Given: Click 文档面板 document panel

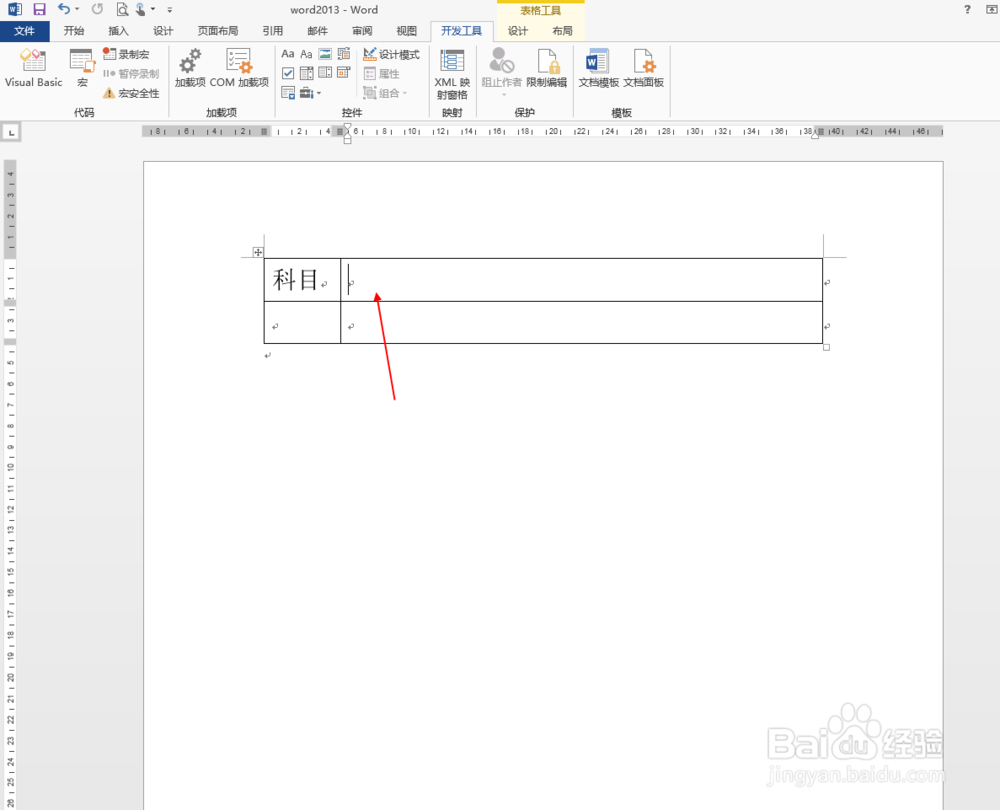Looking at the screenshot, I should pos(644,70).
